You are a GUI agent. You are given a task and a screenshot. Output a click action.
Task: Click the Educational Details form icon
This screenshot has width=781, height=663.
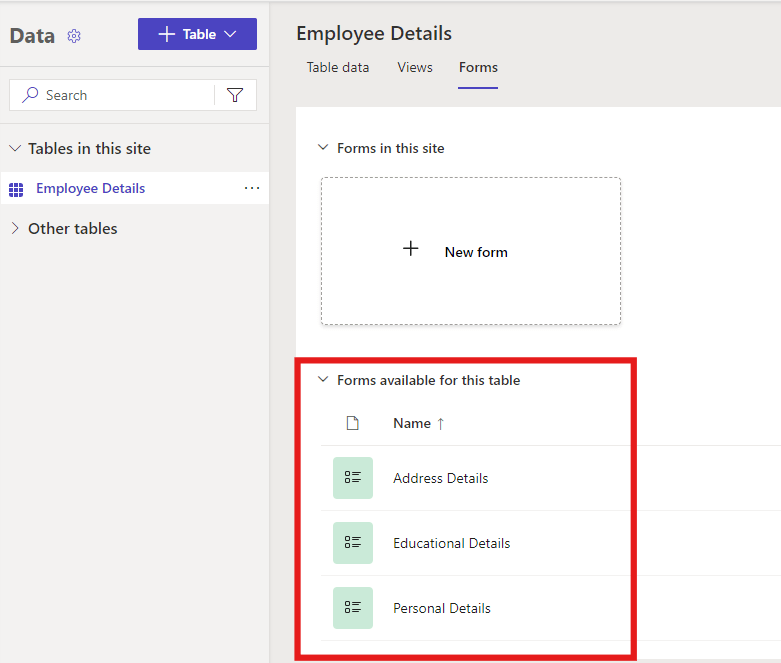353,543
